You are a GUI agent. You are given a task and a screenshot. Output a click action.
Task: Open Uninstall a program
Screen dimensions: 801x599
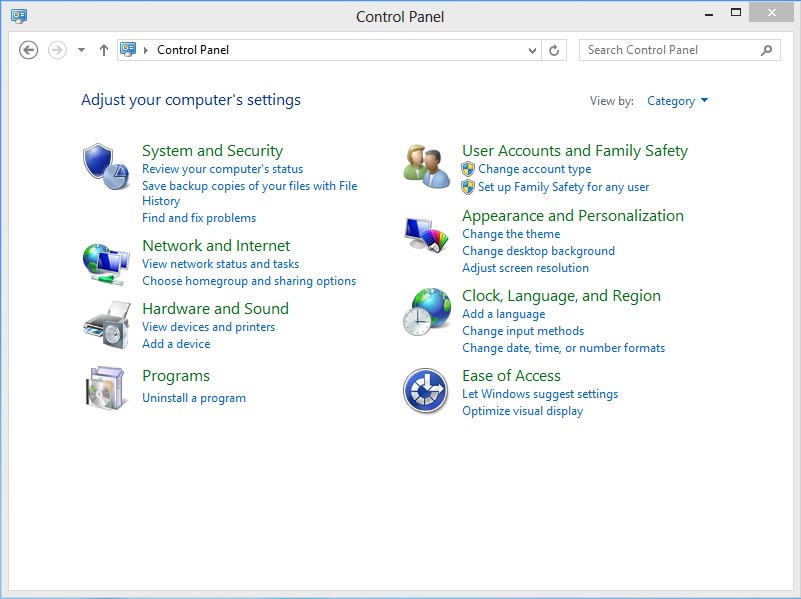point(194,398)
